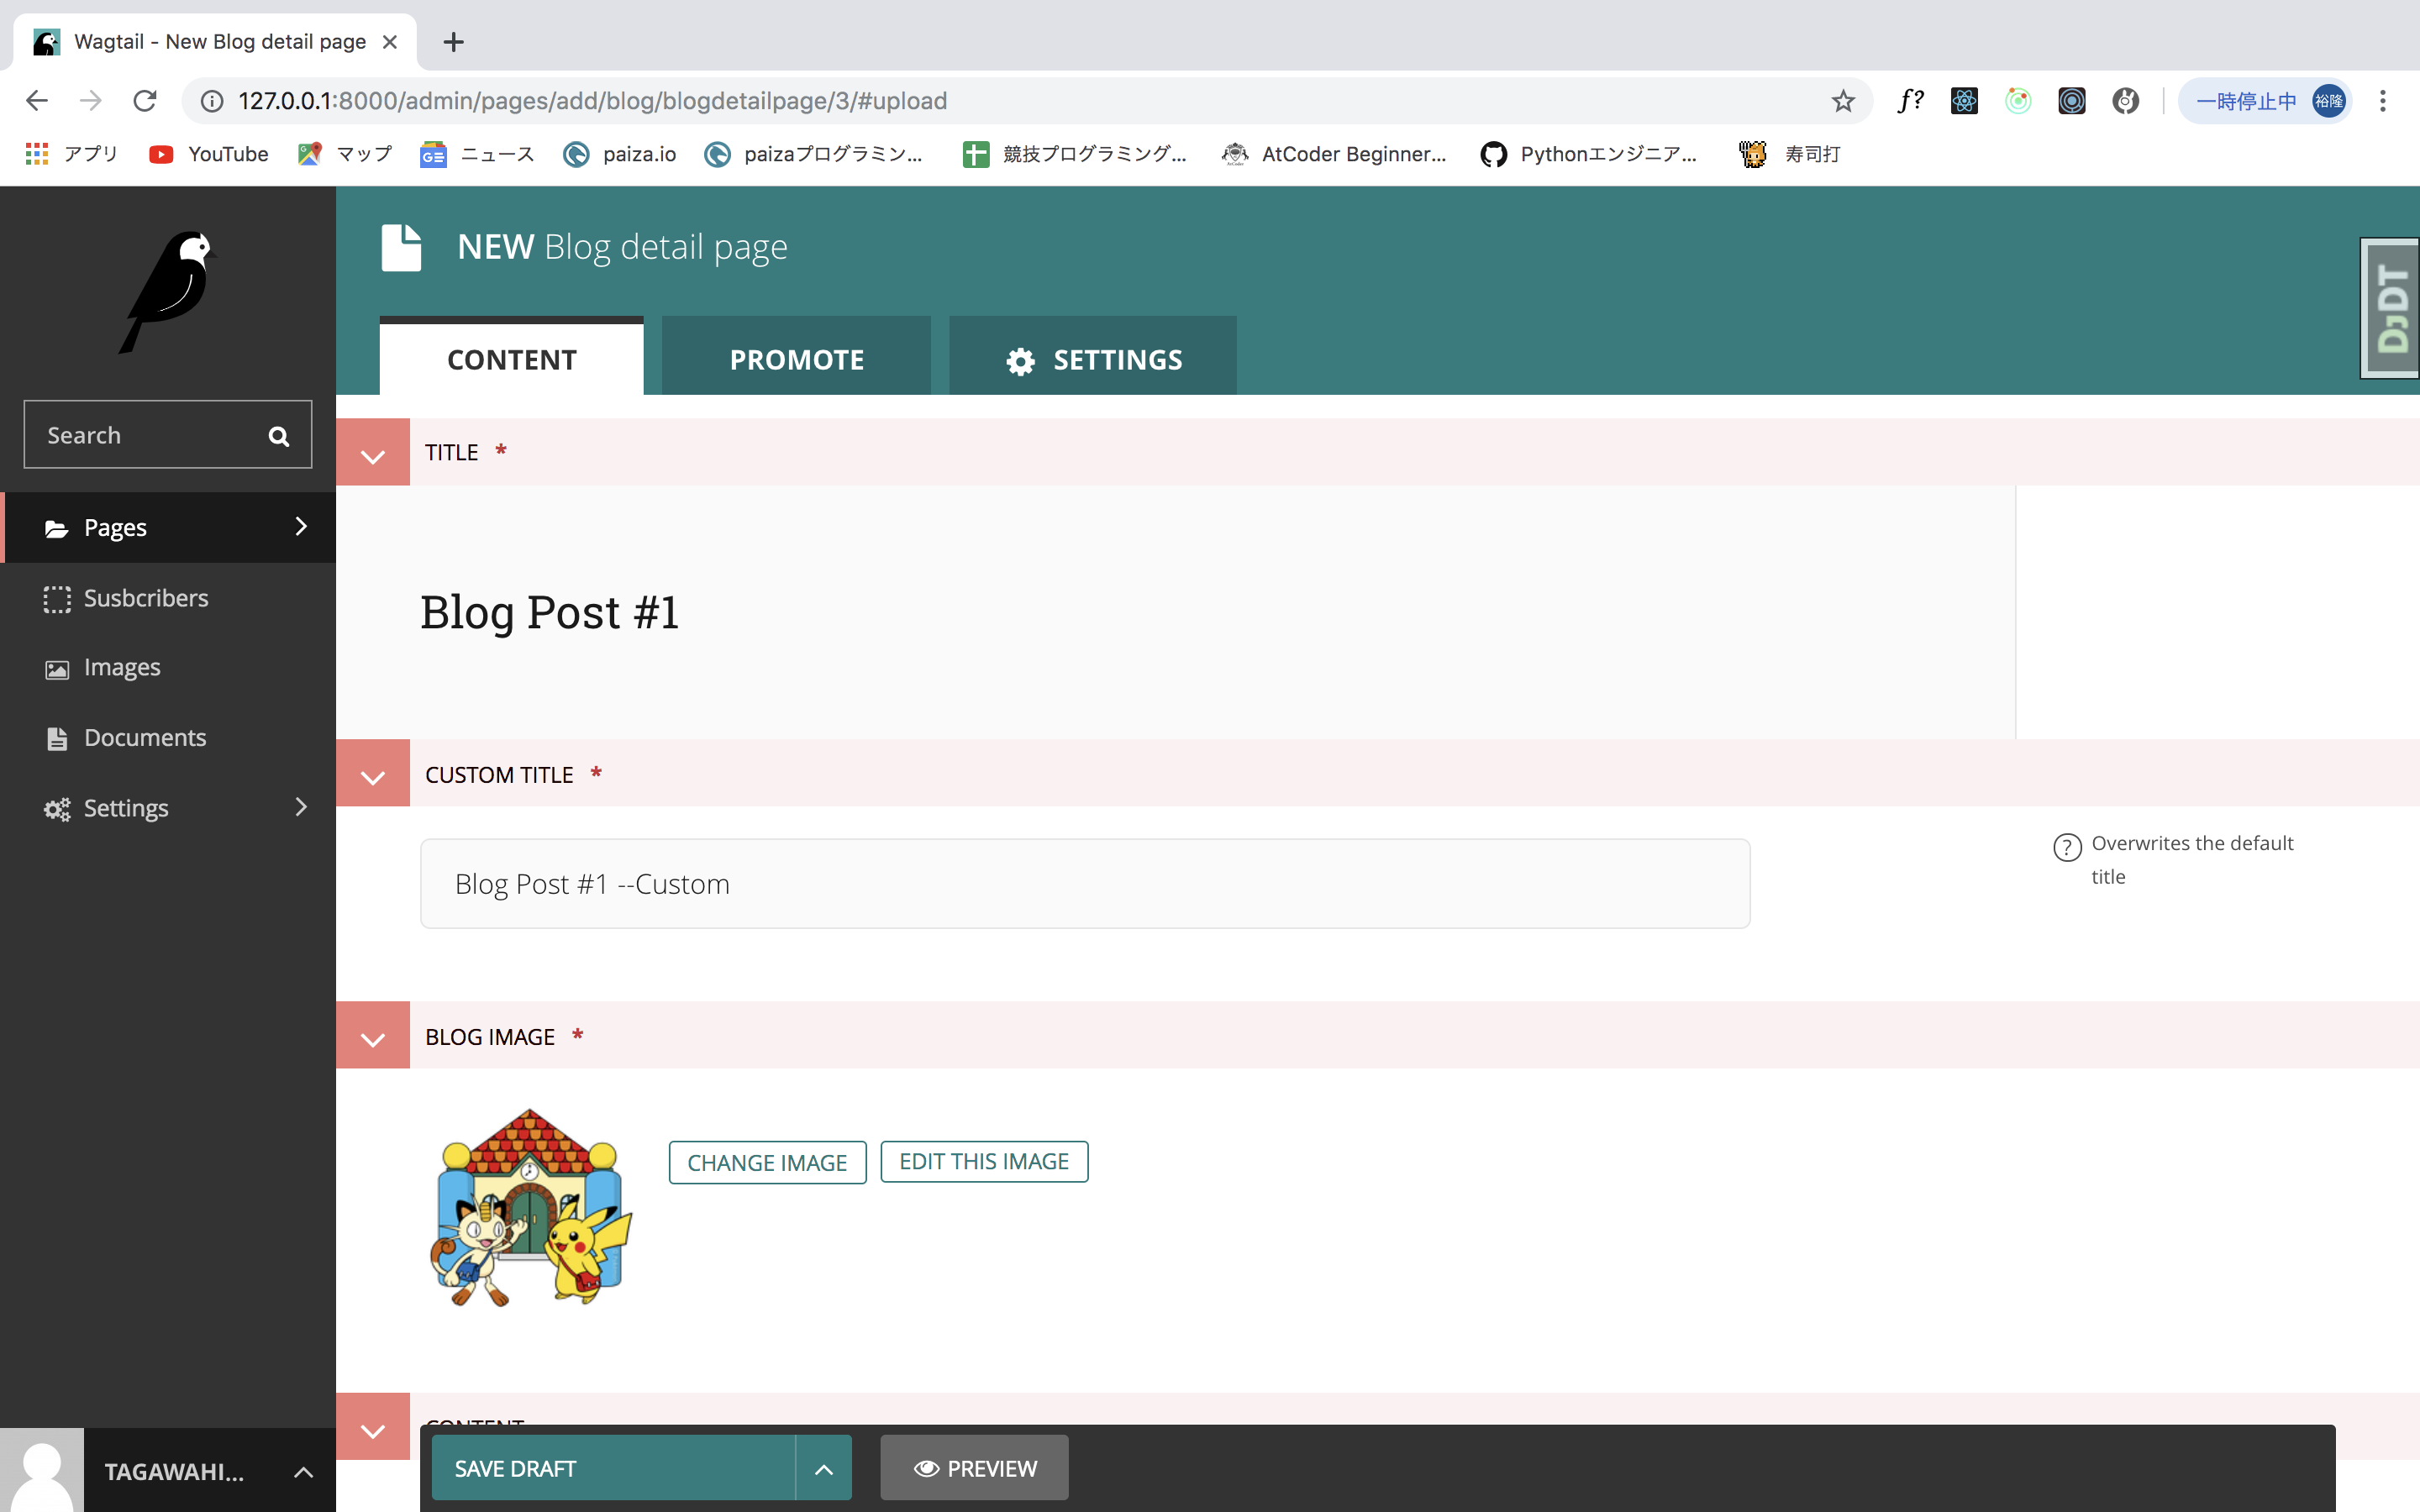The image size is (2420, 1512).
Task: Collapse the CUSTOM TITLE section chevron
Action: (x=371, y=774)
